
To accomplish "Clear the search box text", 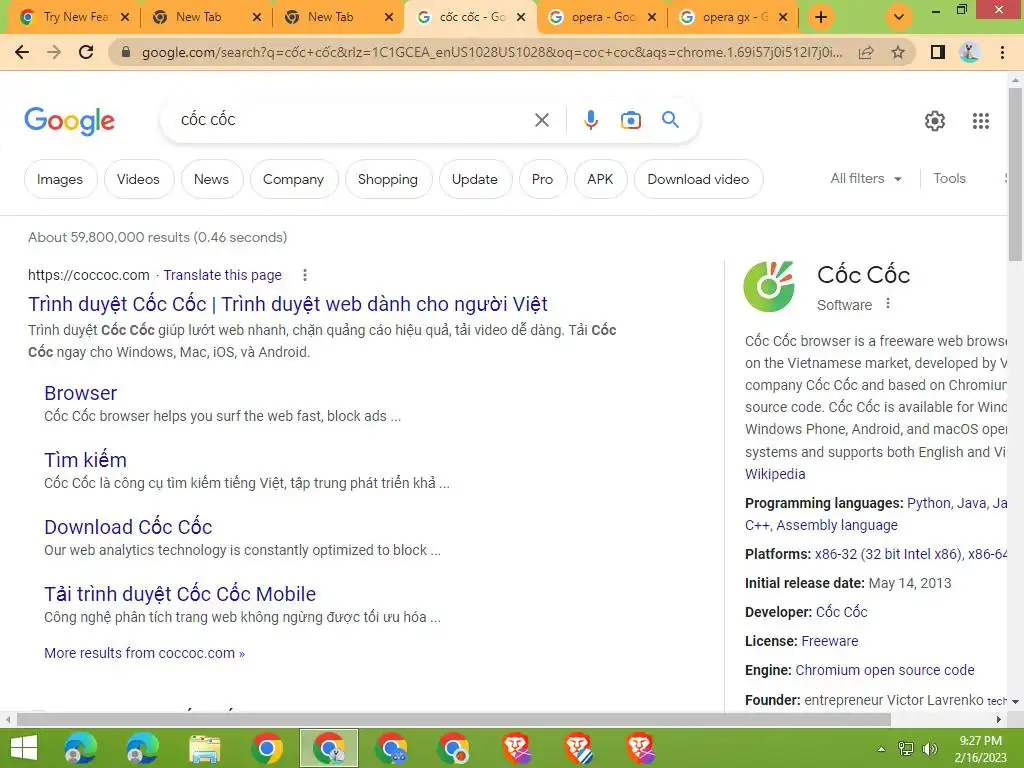I will coord(541,120).
